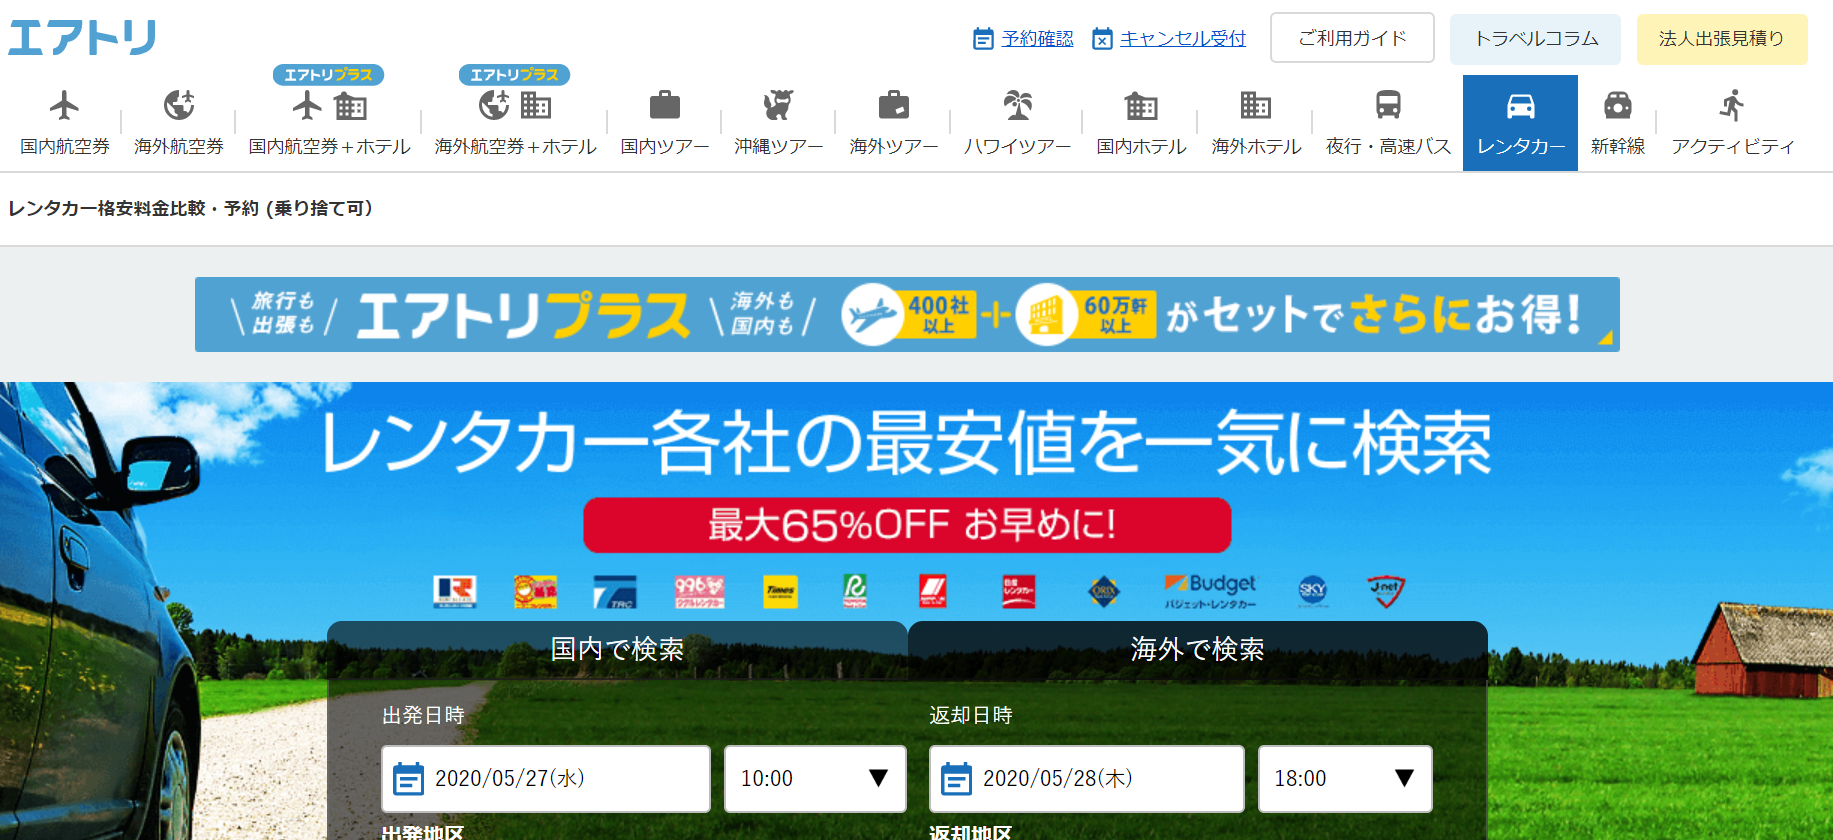
Task: Click return date field 2020/05/28(木)
Action: 1087,778
